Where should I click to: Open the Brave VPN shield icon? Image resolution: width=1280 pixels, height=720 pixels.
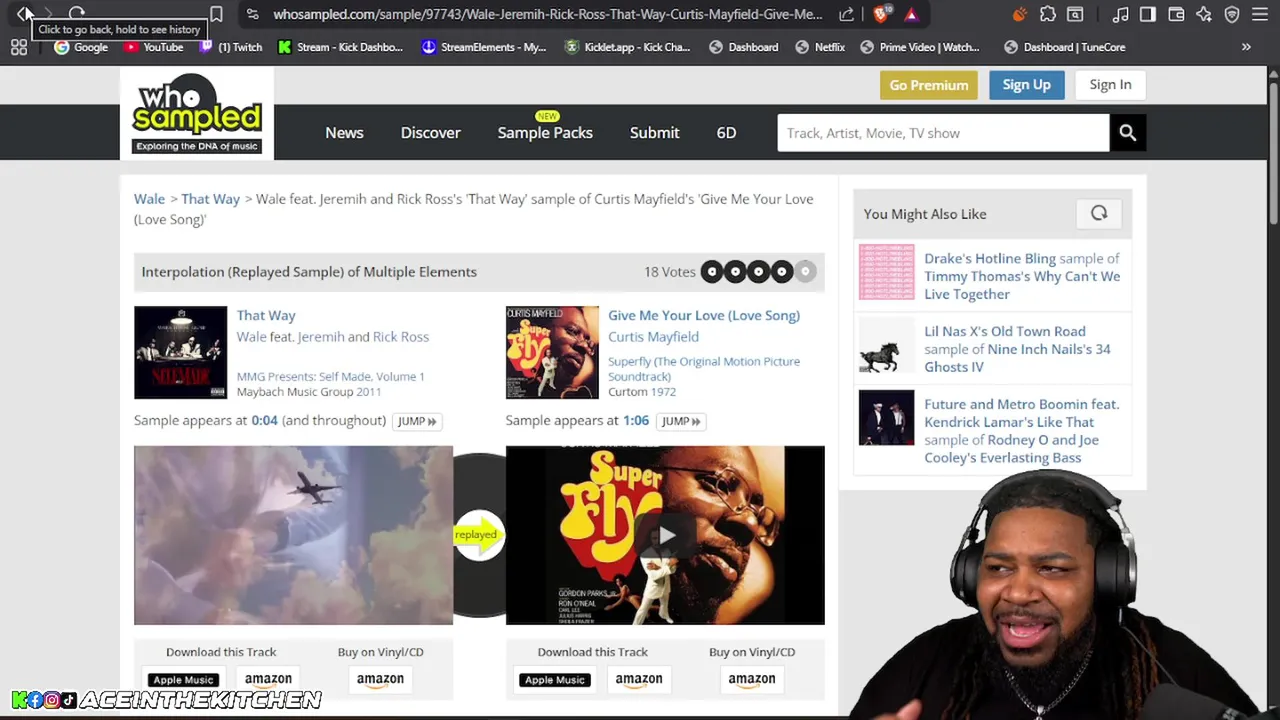(1232, 14)
